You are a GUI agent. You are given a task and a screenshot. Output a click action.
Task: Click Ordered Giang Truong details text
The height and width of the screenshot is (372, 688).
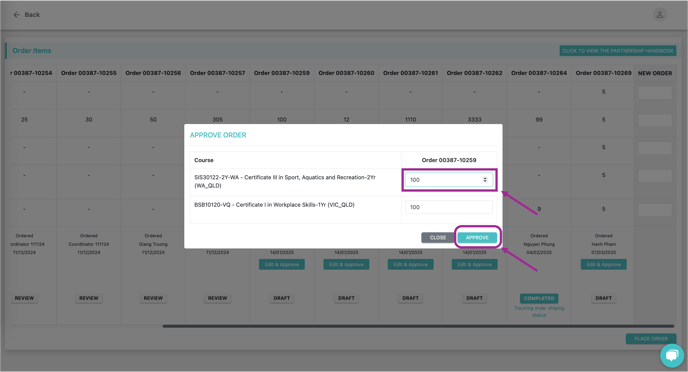pos(153,244)
